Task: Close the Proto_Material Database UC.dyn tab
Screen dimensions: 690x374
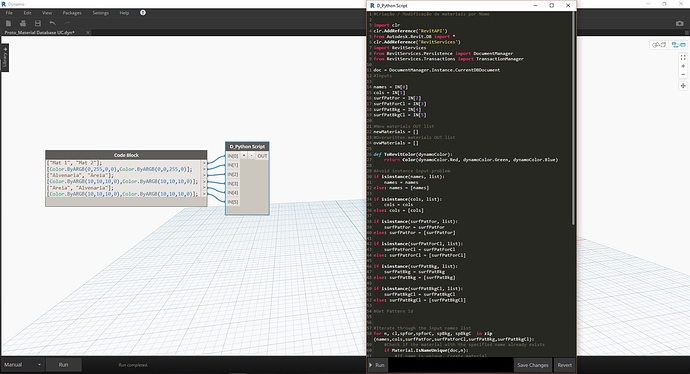Action: click(x=88, y=33)
